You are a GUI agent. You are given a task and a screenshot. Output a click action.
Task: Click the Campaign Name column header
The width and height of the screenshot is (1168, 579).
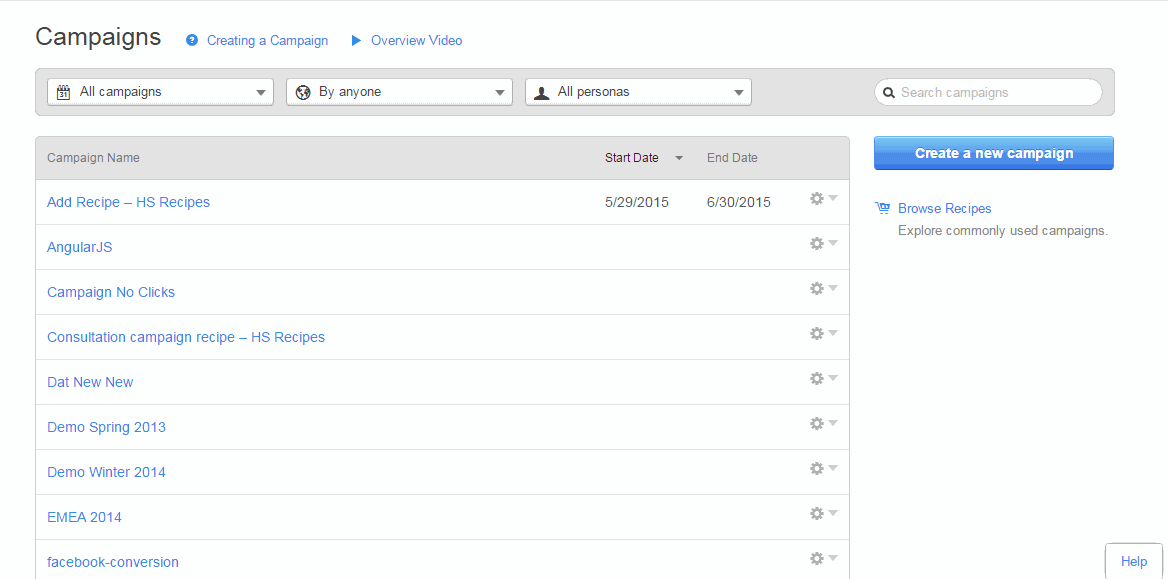tap(93, 158)
